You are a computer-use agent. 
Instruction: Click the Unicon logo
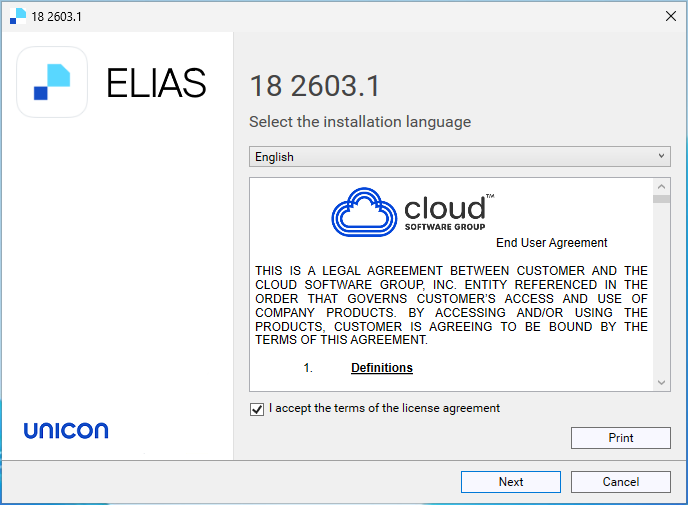pyautogui.click(x=66, y=430)
